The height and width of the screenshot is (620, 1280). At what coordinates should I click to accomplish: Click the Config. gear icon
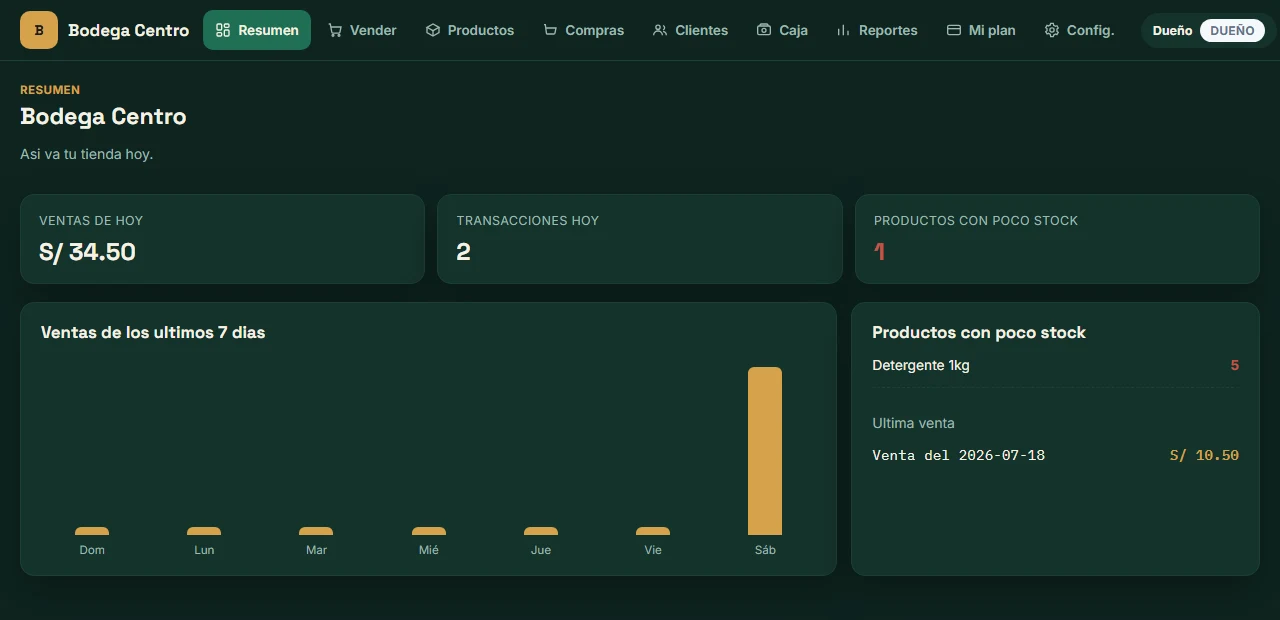click(x=1052, y=30)
